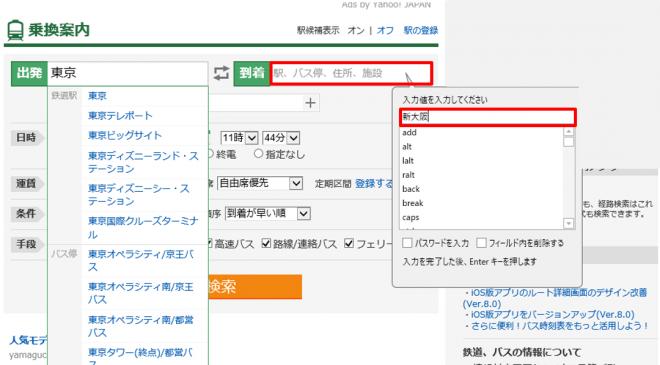This screenshot has width=660, height=365.
Task: Add a via station with the plus button
Action: pyautogui.click(x=310, y=103)
